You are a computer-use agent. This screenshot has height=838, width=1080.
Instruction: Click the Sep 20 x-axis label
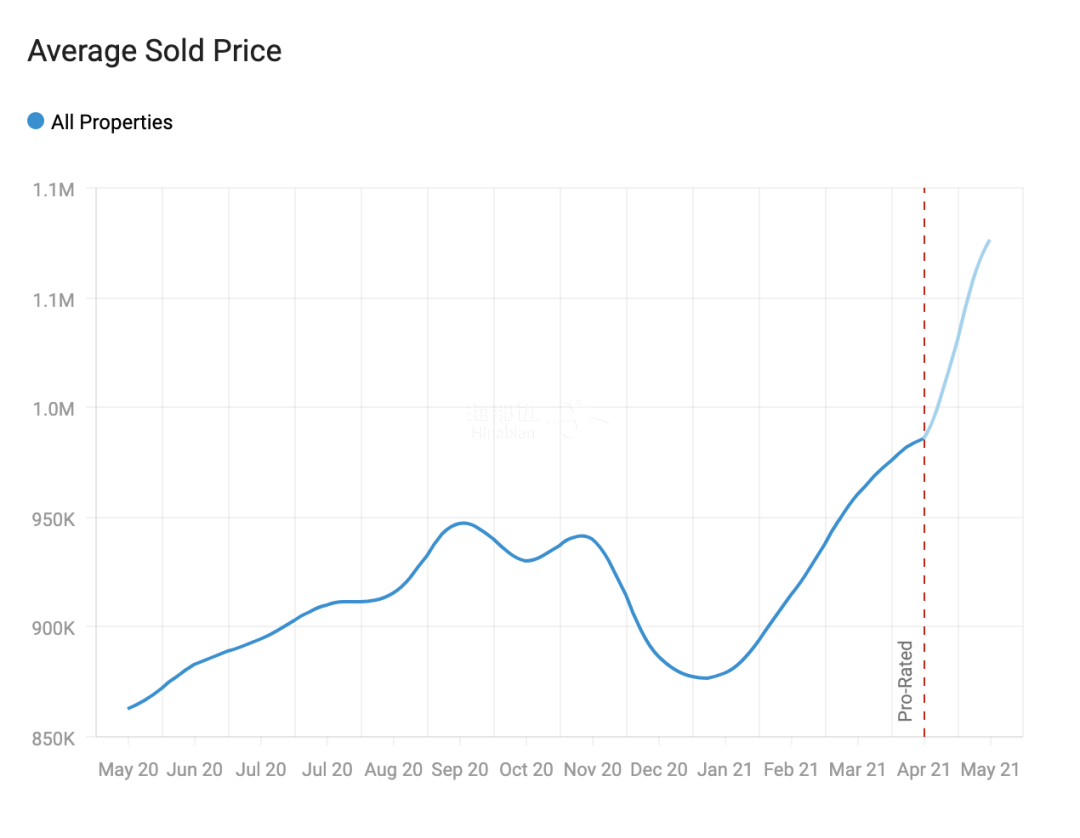[x=460, y=770]
